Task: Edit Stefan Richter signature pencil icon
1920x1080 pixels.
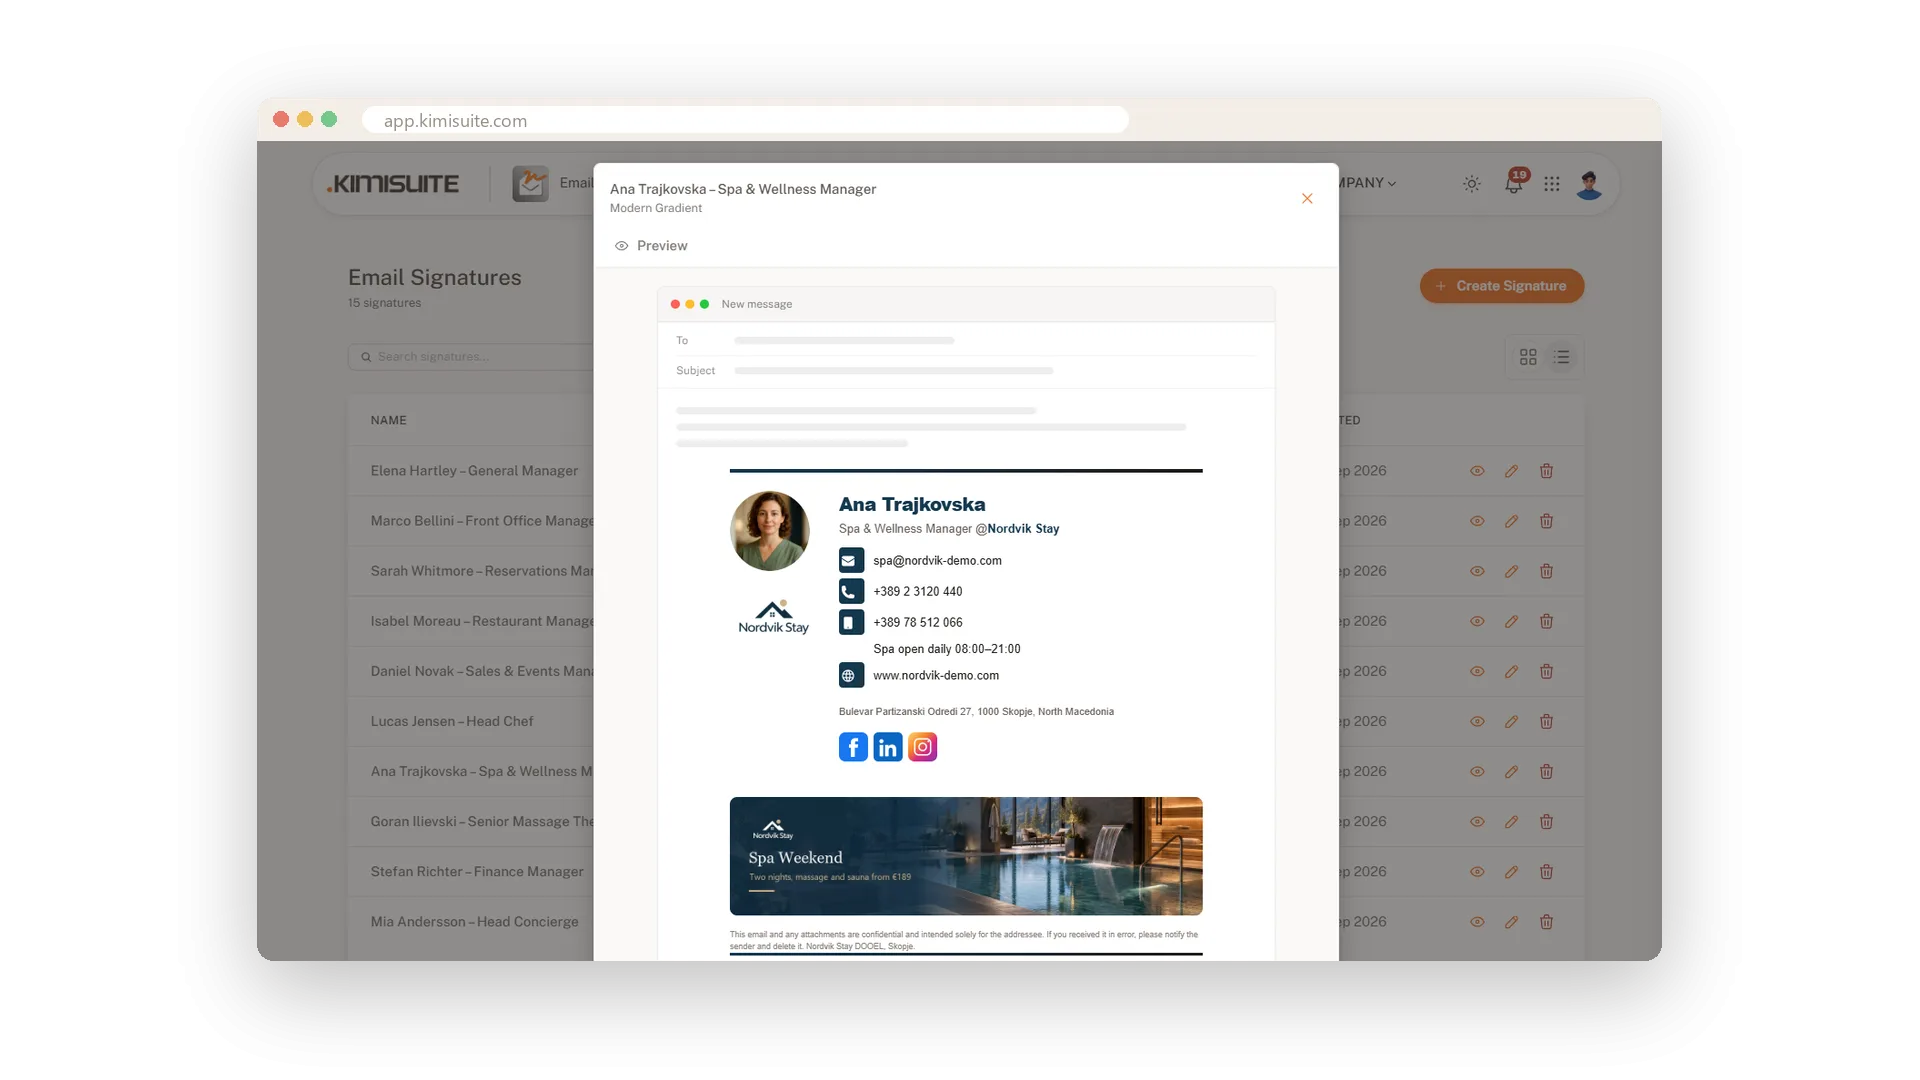Action: (x=1511, y=871)
